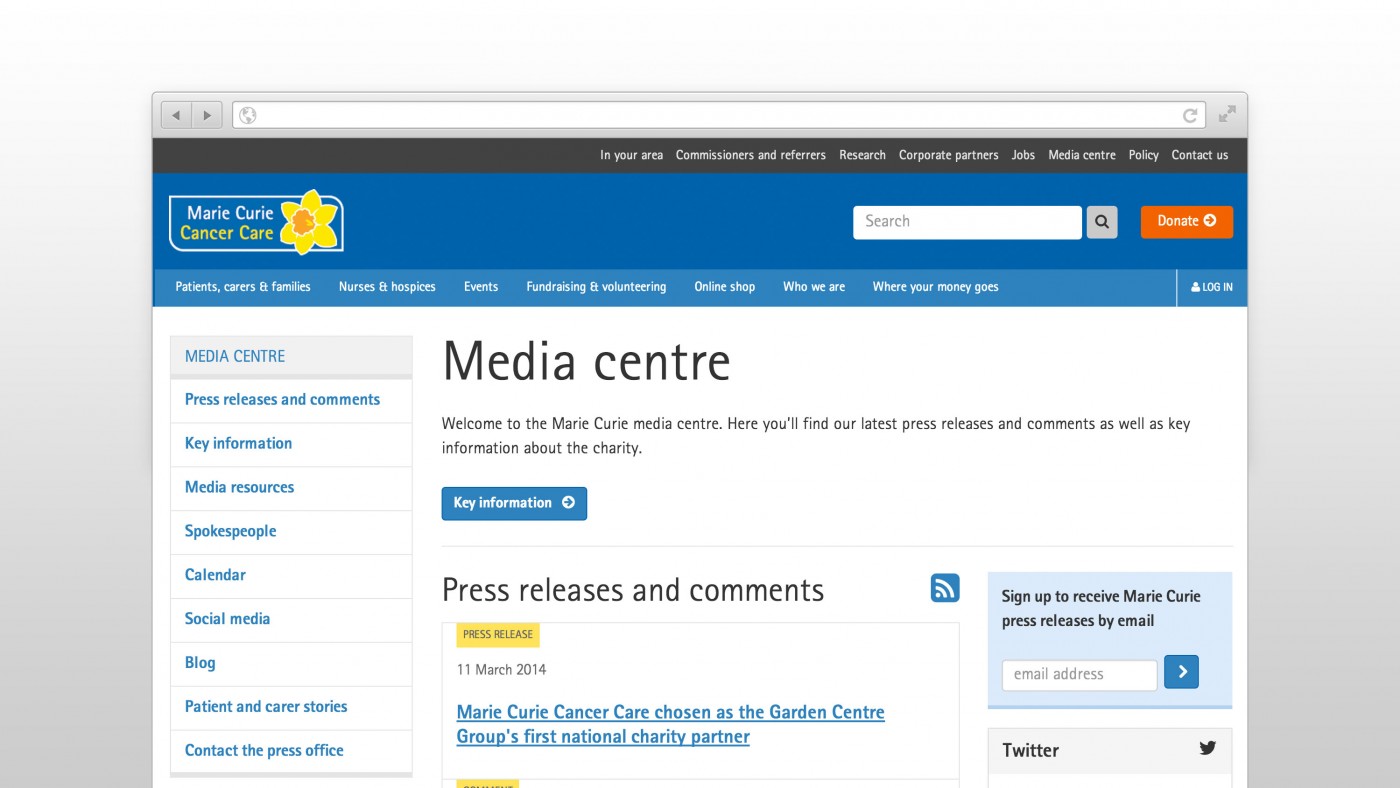Open Commissioners and referrers link
The image size is (1400, 788).
click(751, 155)
